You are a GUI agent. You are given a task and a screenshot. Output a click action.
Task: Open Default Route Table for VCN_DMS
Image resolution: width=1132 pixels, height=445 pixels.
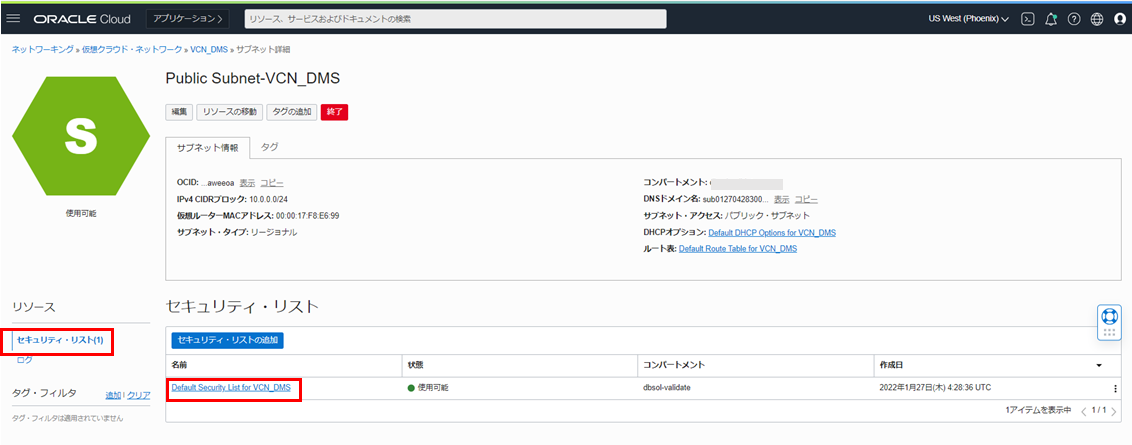(x=738, y=249)
